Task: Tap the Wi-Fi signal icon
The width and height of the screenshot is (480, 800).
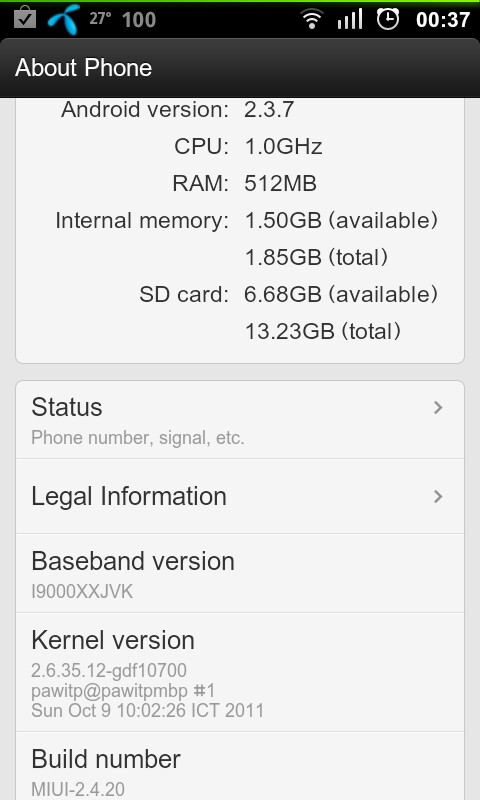Action: click(x=311, y=19)
